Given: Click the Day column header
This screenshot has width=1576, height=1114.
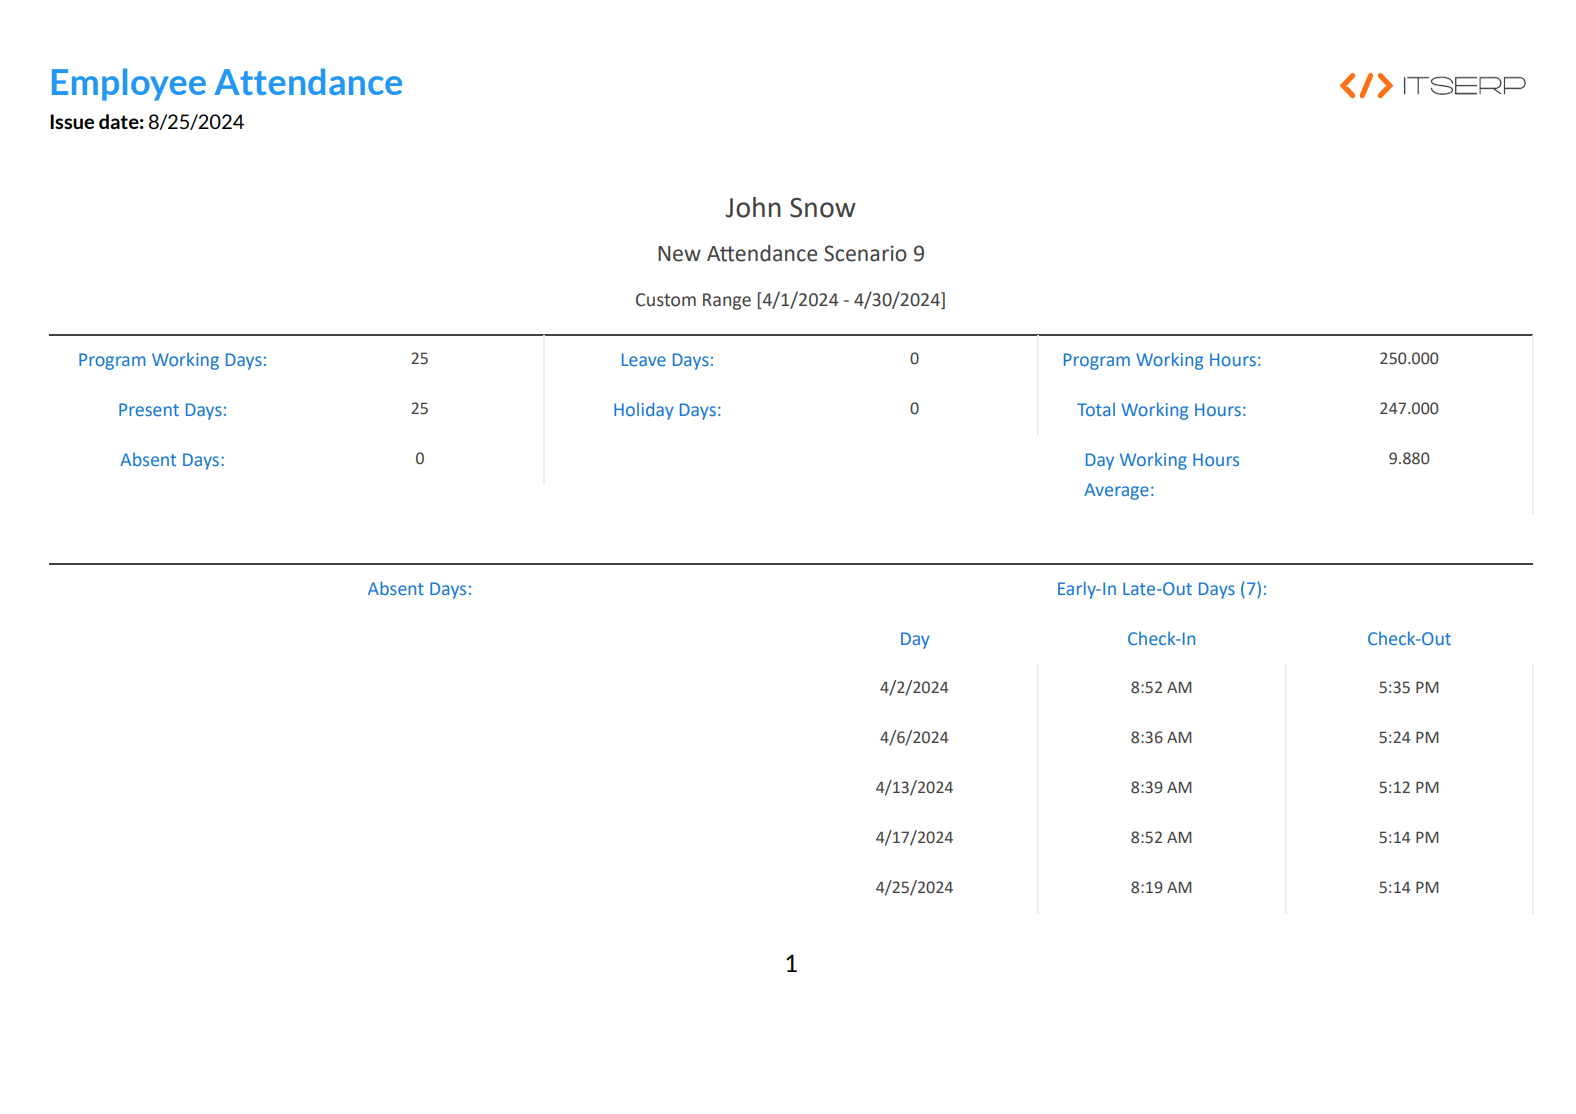Looking at the screenshot, I should [915, 639].
